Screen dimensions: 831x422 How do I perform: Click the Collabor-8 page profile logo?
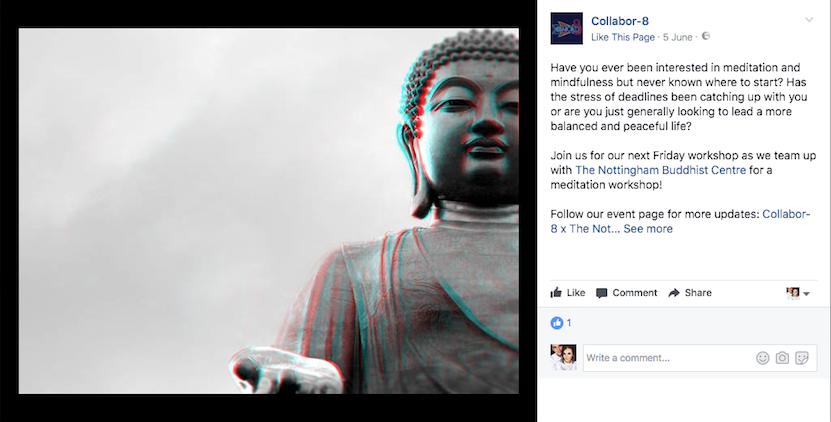tap(567, 28)
